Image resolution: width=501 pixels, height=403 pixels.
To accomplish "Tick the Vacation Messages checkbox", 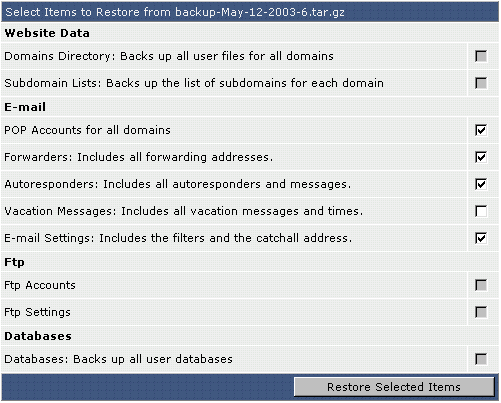I will tap(481, 211).
